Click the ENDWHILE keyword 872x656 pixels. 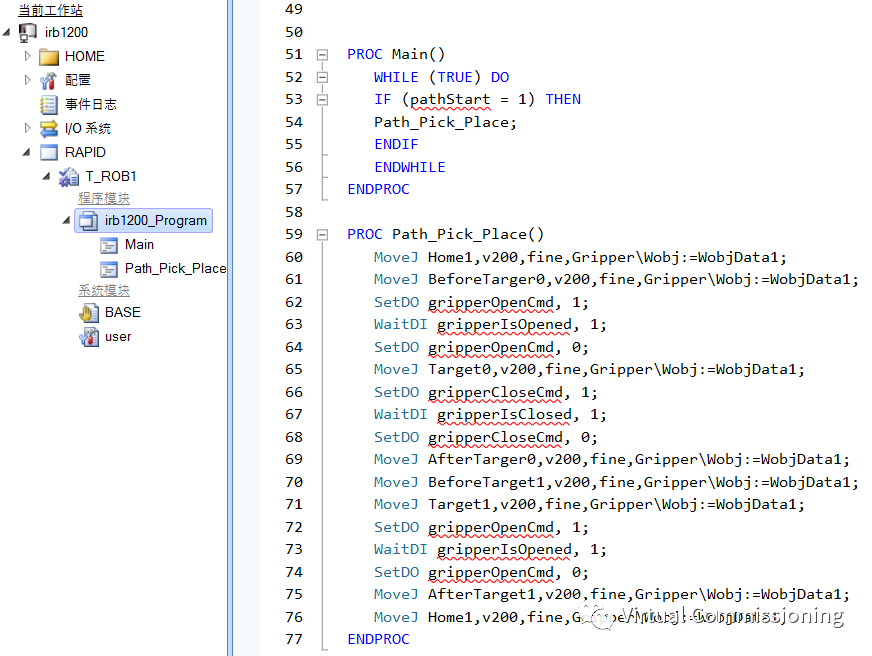410,167
